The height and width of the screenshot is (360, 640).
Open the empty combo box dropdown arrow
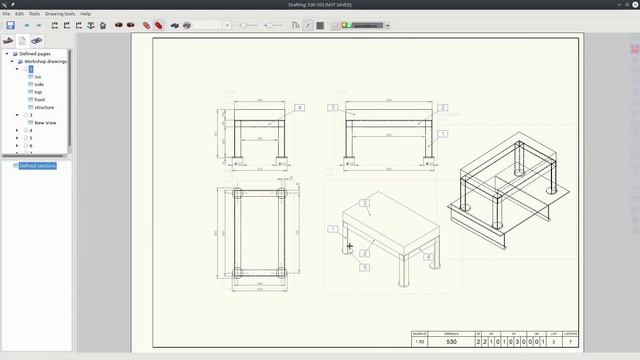(x=227, y=25)
